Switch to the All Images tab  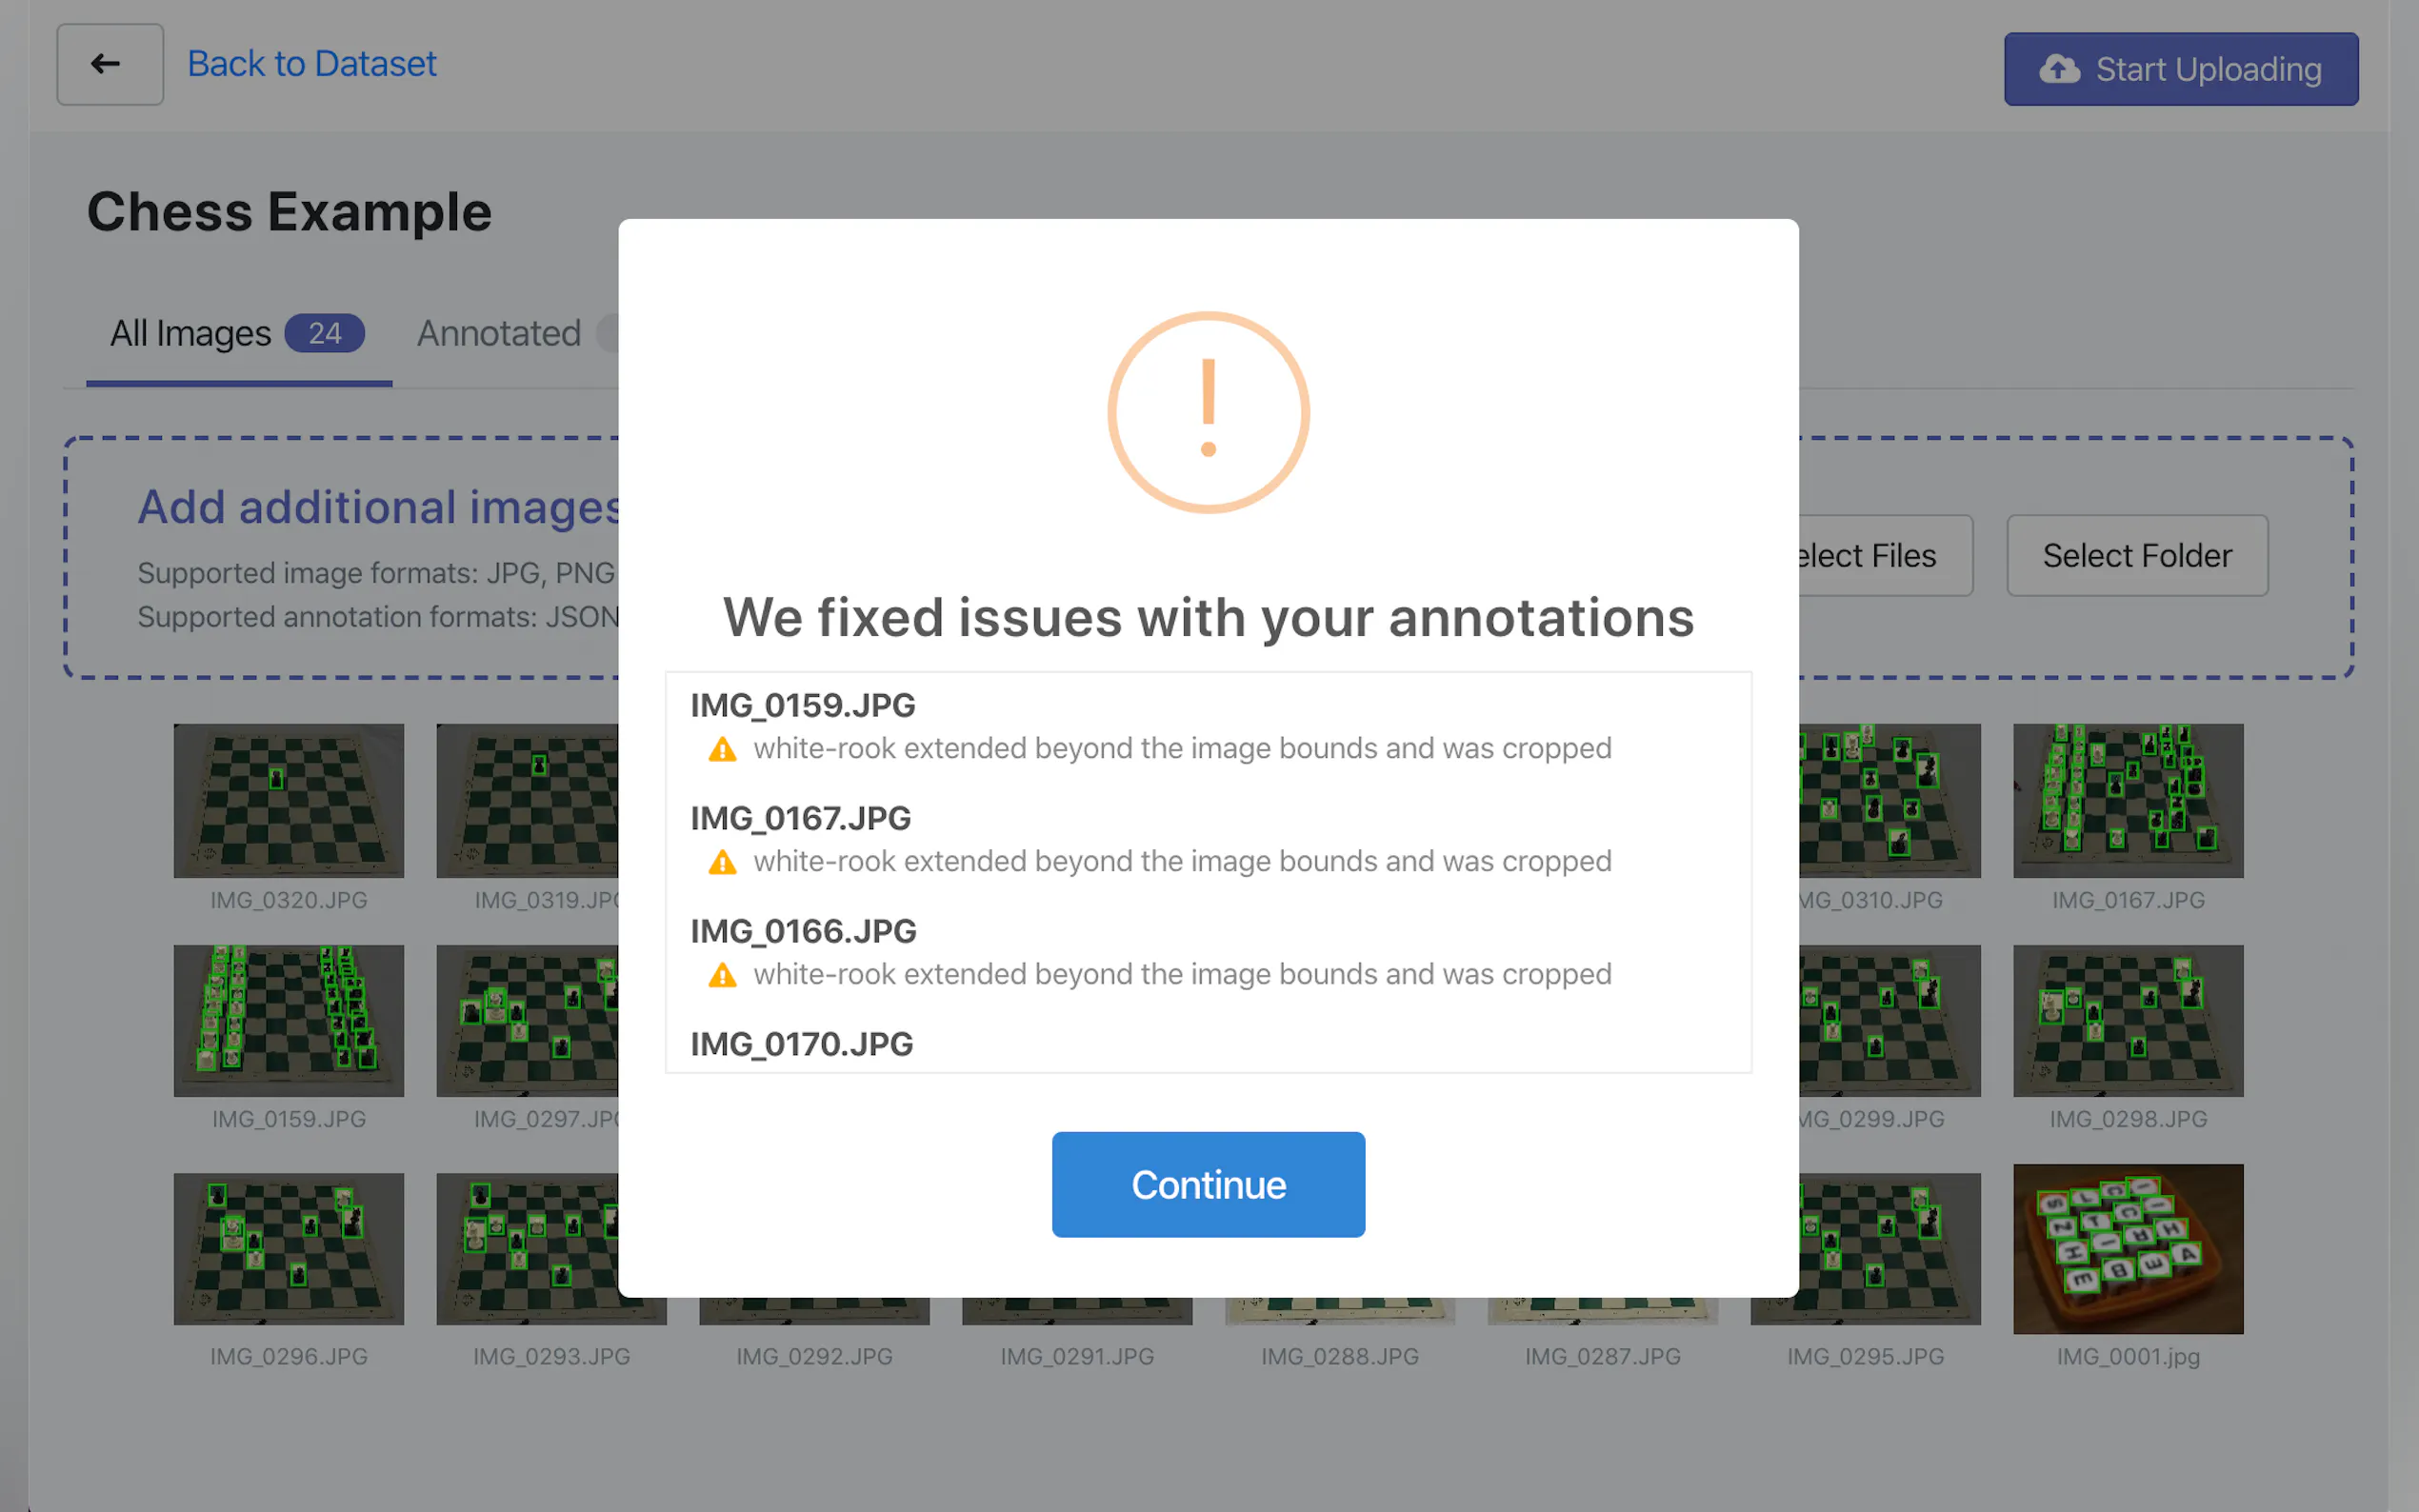click(190, 334)
